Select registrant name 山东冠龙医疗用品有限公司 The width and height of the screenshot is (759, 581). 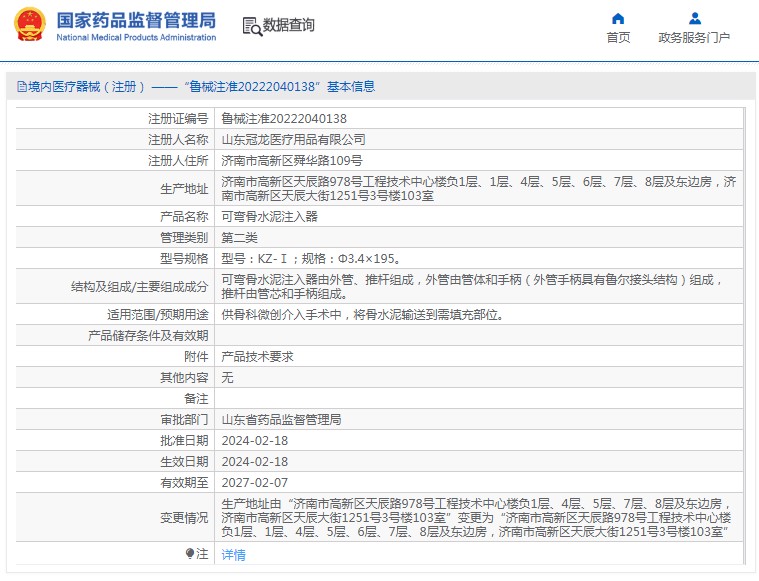(293, 139)
